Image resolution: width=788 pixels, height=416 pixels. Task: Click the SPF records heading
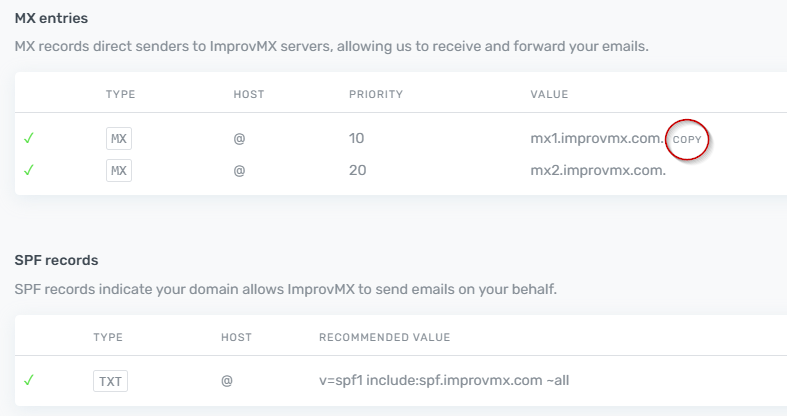tap(56, 260)
